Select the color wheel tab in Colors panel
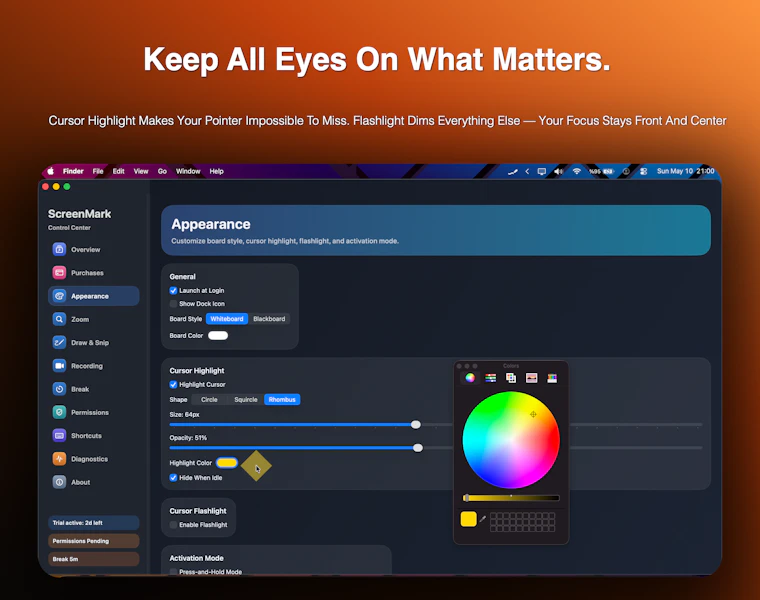760x600 pixels. pyautogui.click(x=470, y=378)
